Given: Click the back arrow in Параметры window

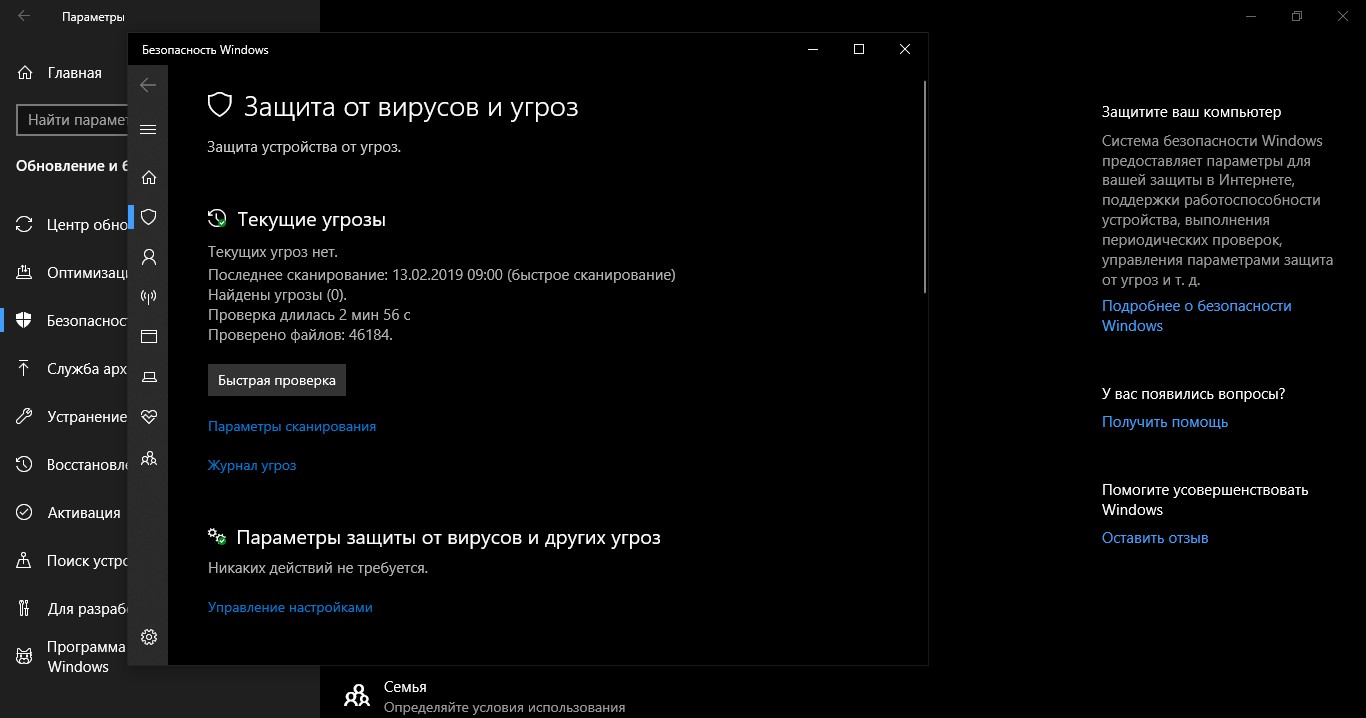Looking at the screenshot, I should [23, 17].
